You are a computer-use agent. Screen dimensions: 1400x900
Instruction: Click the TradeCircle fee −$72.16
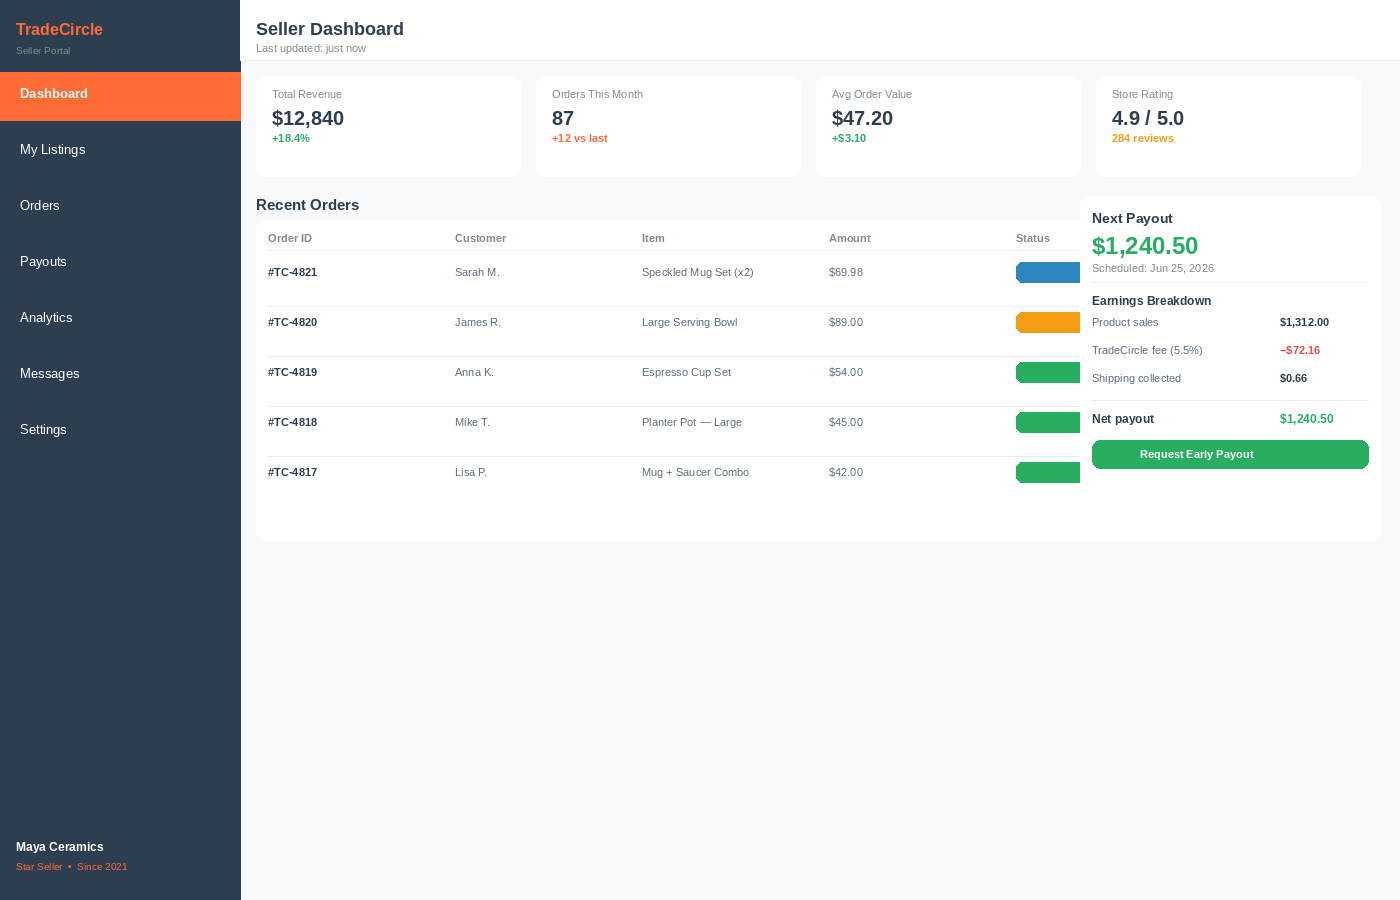click(1300, 350)
